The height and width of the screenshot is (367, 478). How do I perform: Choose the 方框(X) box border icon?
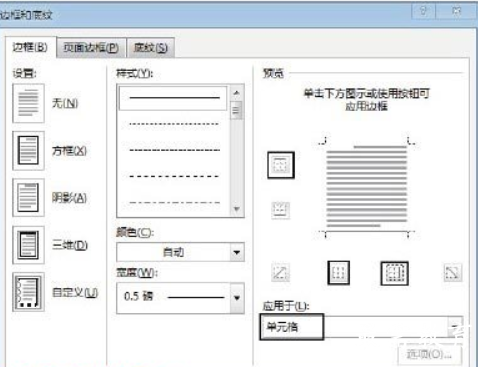pyautogui.click(x=28, y=151)
